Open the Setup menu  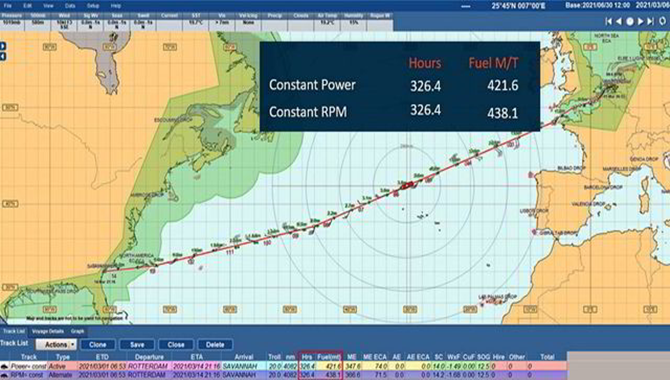93,6
